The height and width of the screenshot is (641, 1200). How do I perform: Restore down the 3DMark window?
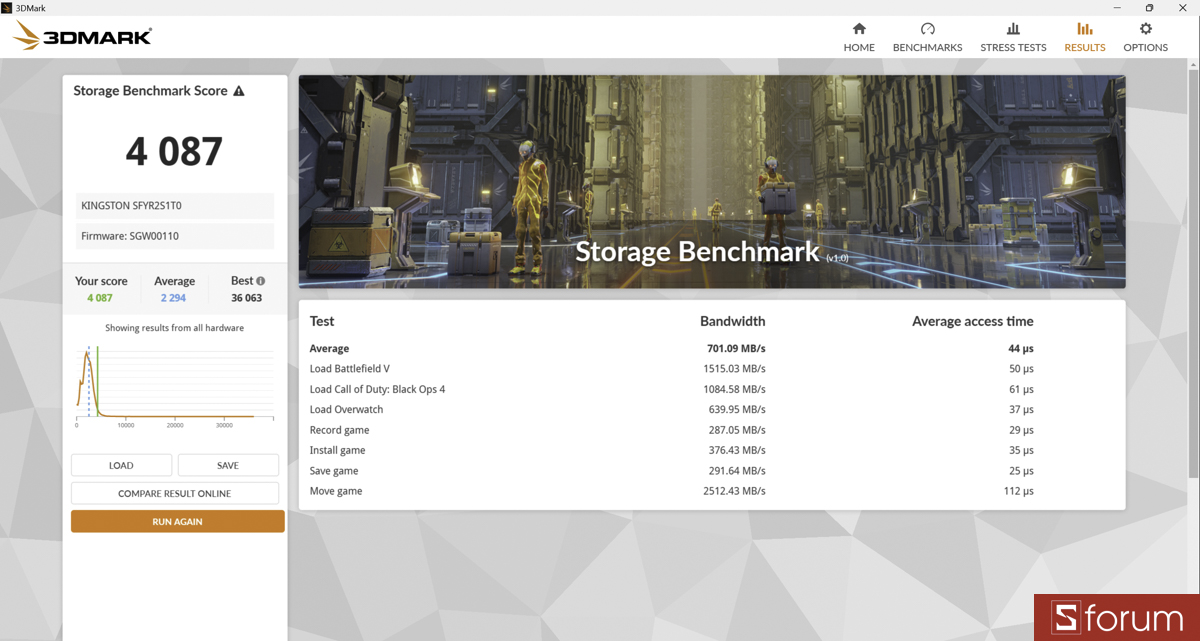tap(1149, 7)
